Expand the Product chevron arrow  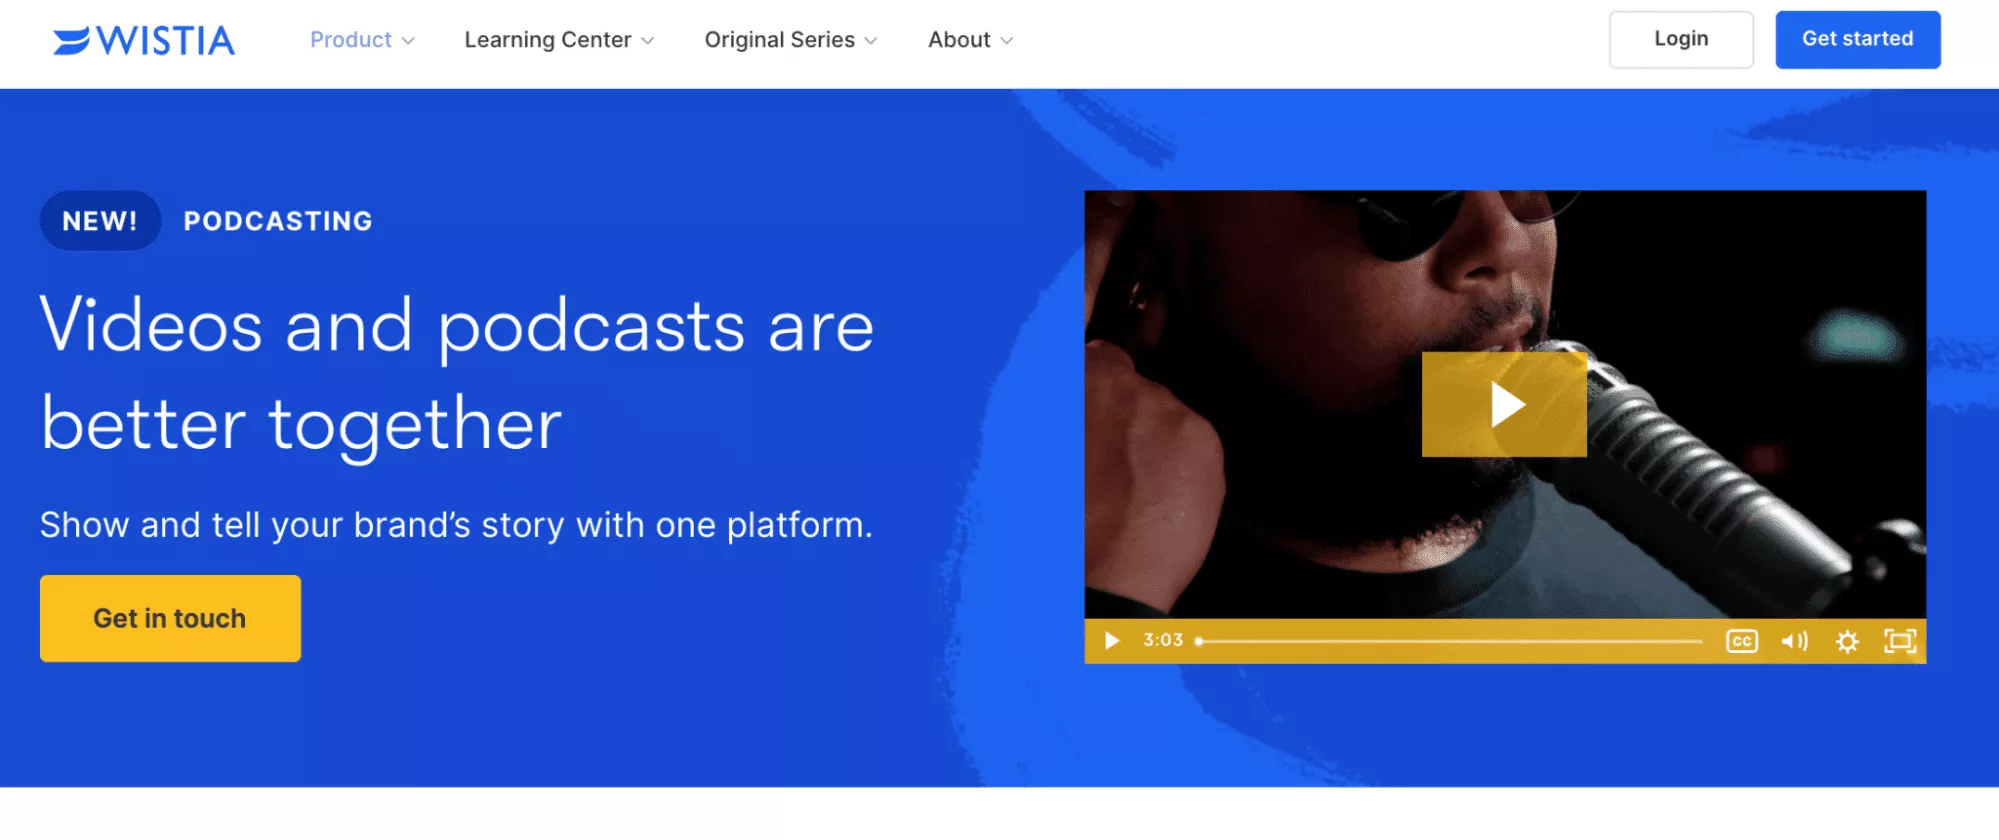click(x=408, y=41)
